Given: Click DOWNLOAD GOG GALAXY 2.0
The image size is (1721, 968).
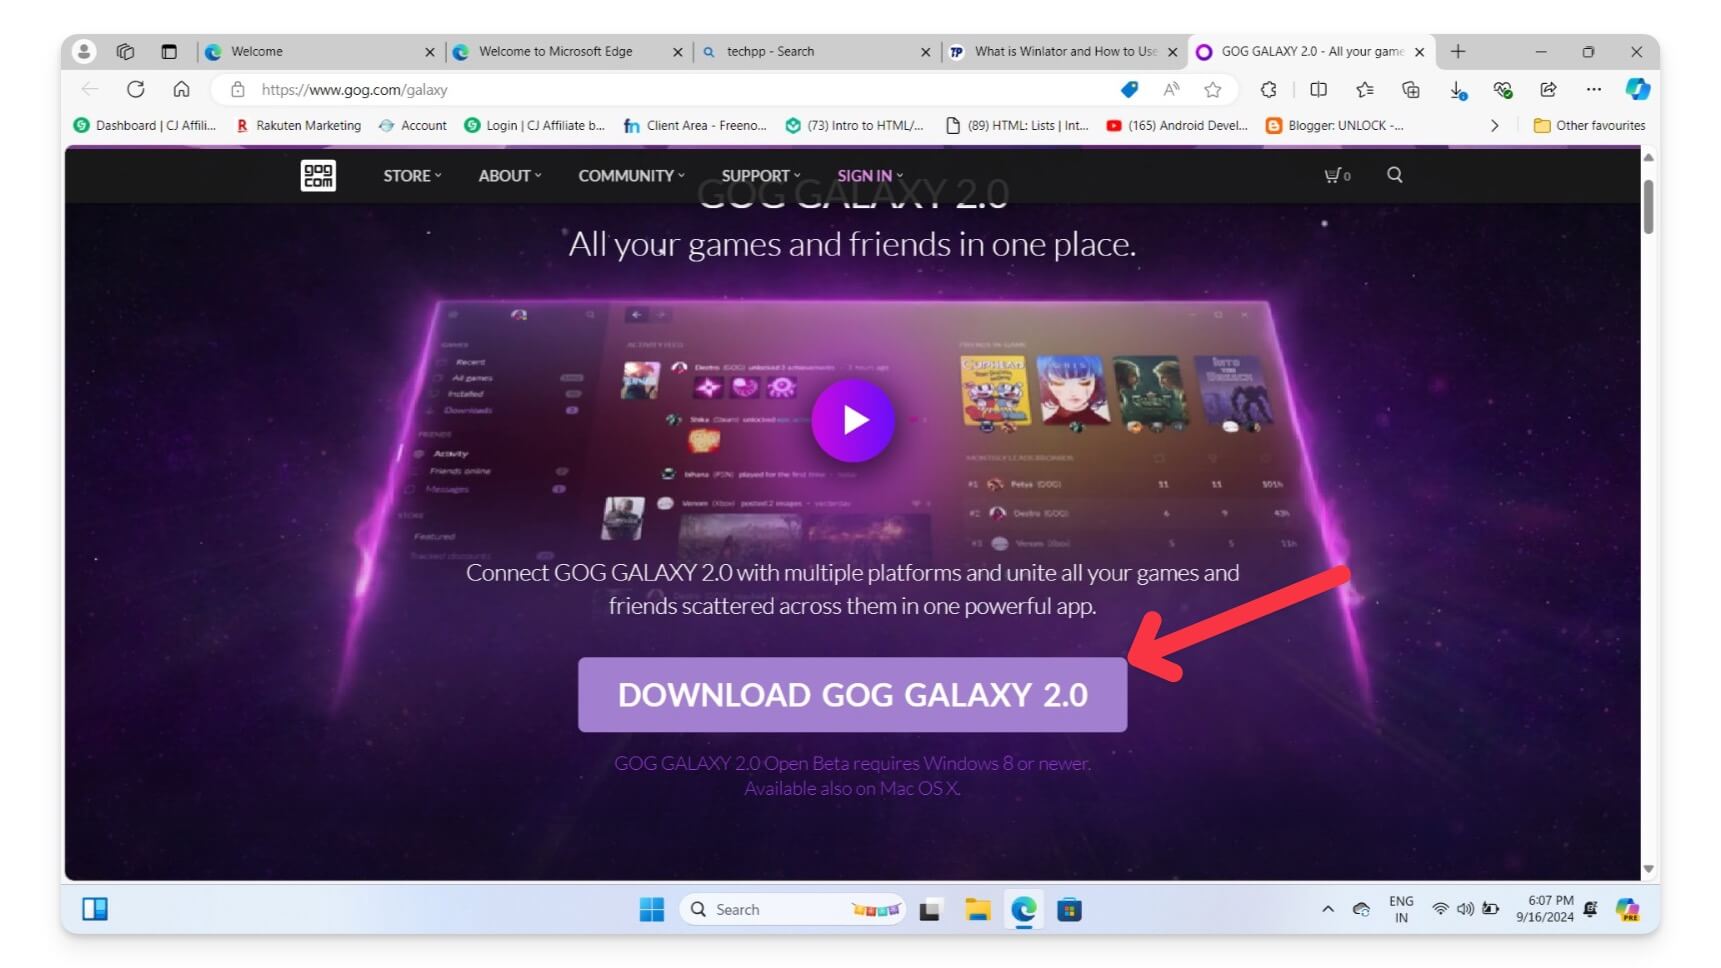Looking at the screenshot, I should tap(852, 694).
